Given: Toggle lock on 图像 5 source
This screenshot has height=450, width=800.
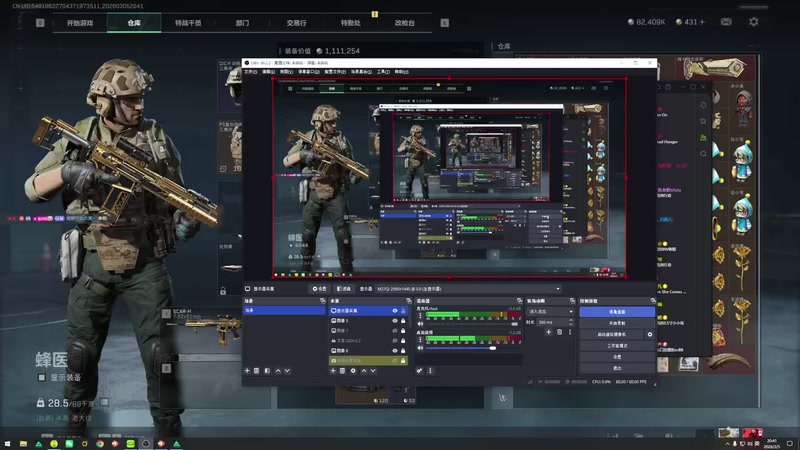Looking at the screenshot, I should click(x=403, y=320).
